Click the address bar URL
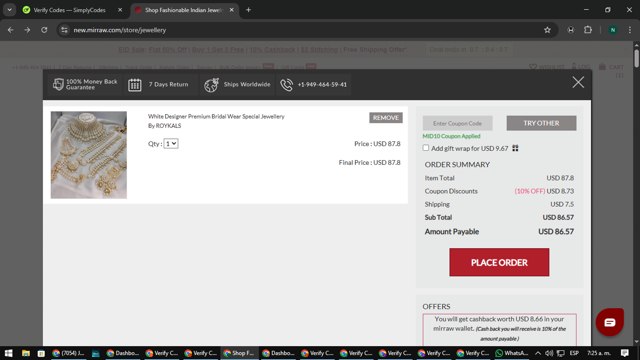 120,30
